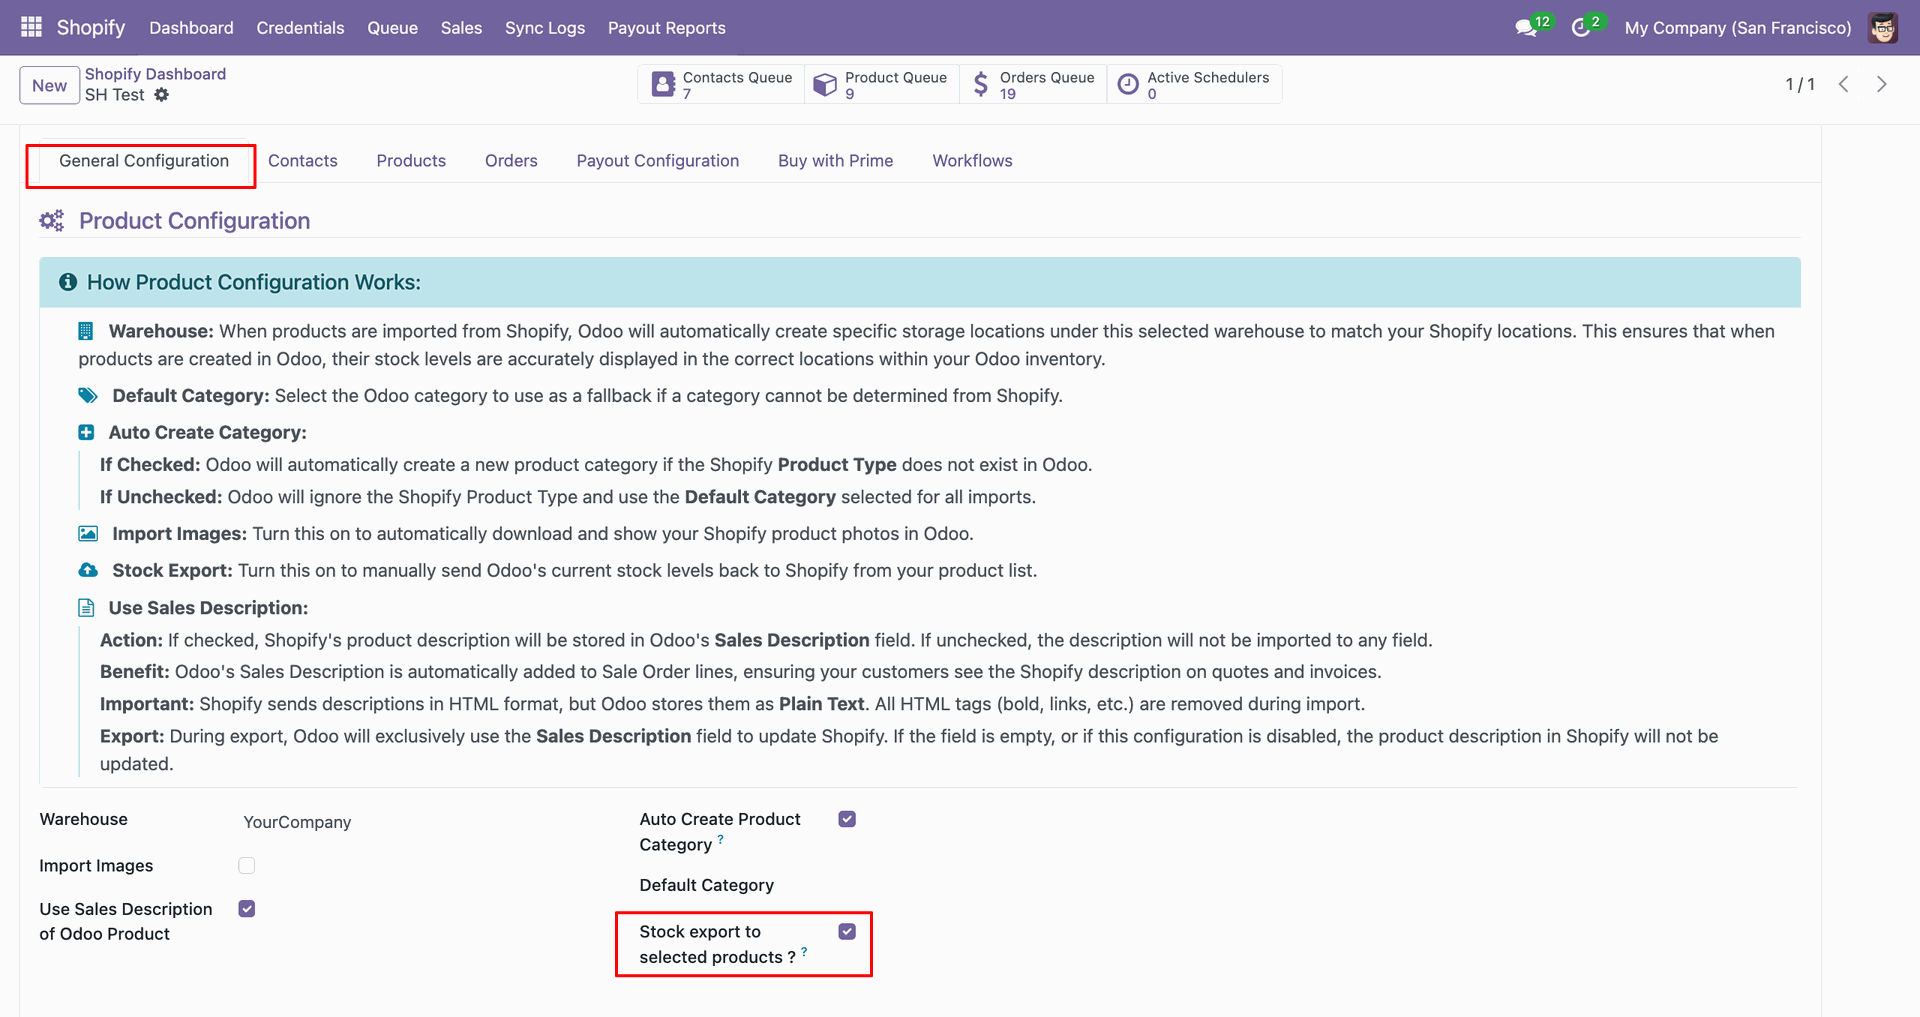The height and width of the screenshot is (1017, 1920).
Task: Create a record with the New button
Action: click(49, 85)
